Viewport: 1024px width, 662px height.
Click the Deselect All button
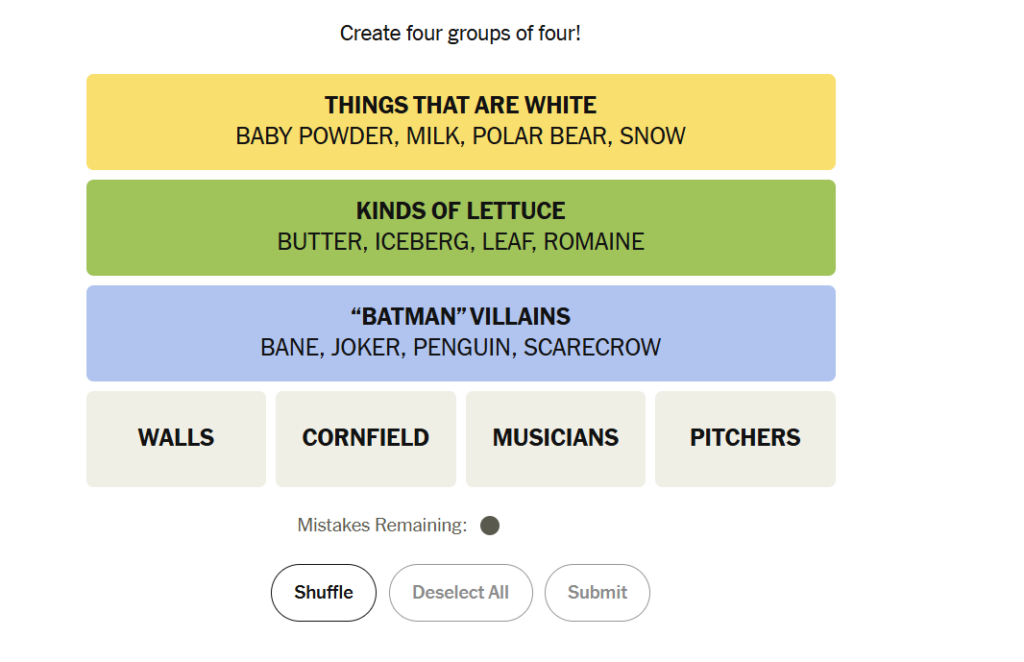click(x=461, y=593)
